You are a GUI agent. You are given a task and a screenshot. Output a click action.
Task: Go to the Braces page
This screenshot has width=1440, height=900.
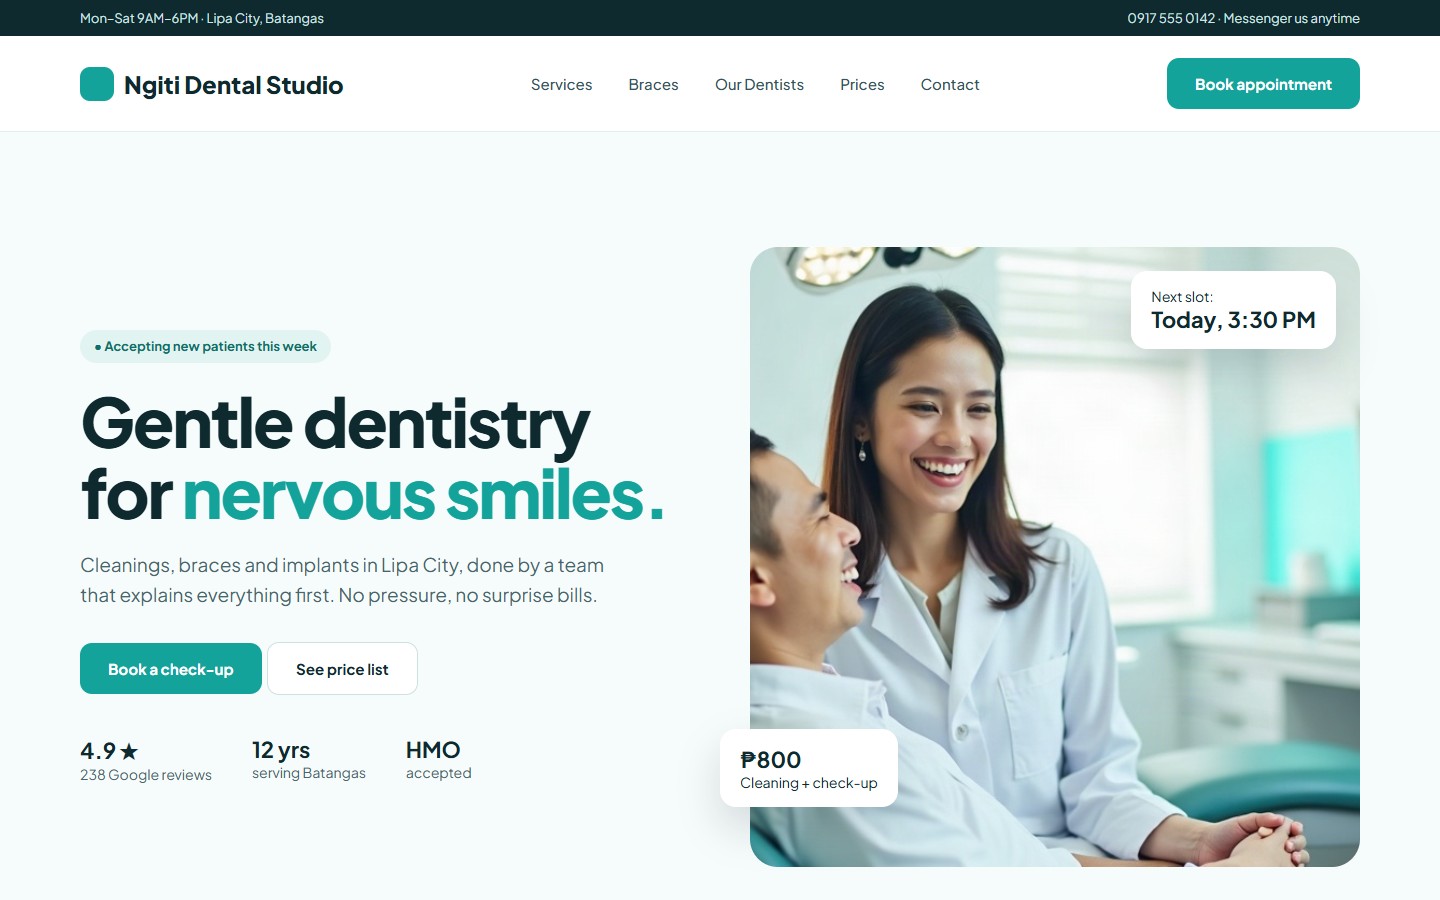click(653, 85)
